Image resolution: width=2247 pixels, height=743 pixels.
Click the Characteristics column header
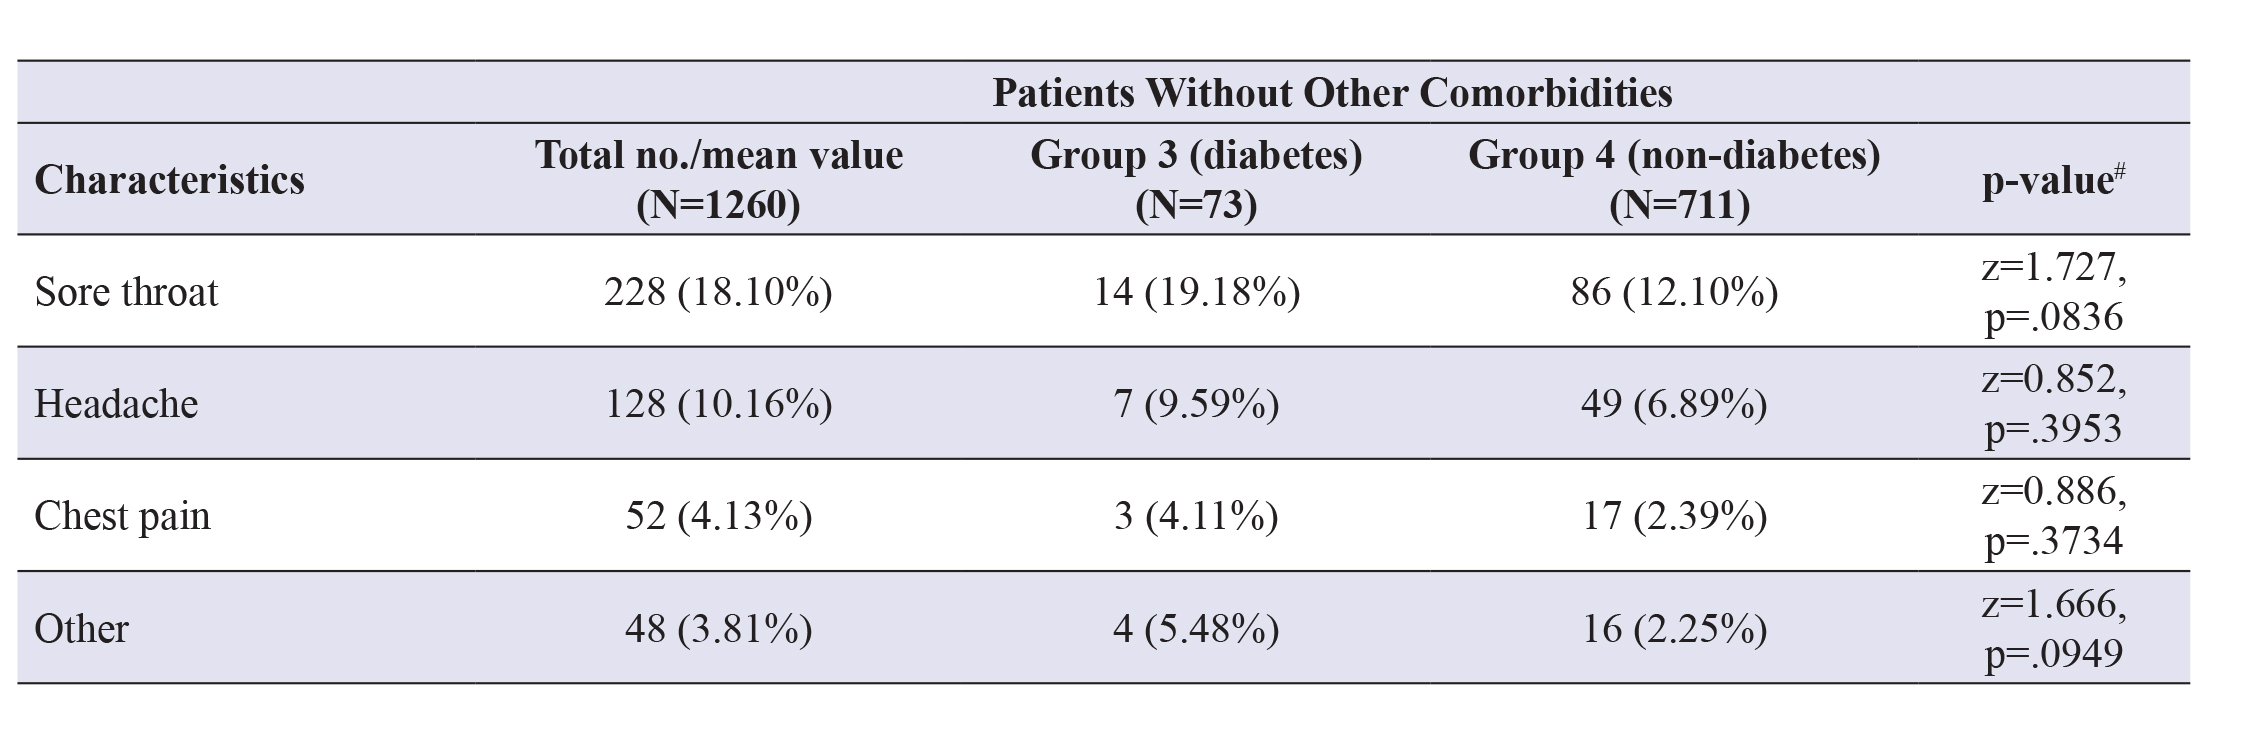[169, 180]
